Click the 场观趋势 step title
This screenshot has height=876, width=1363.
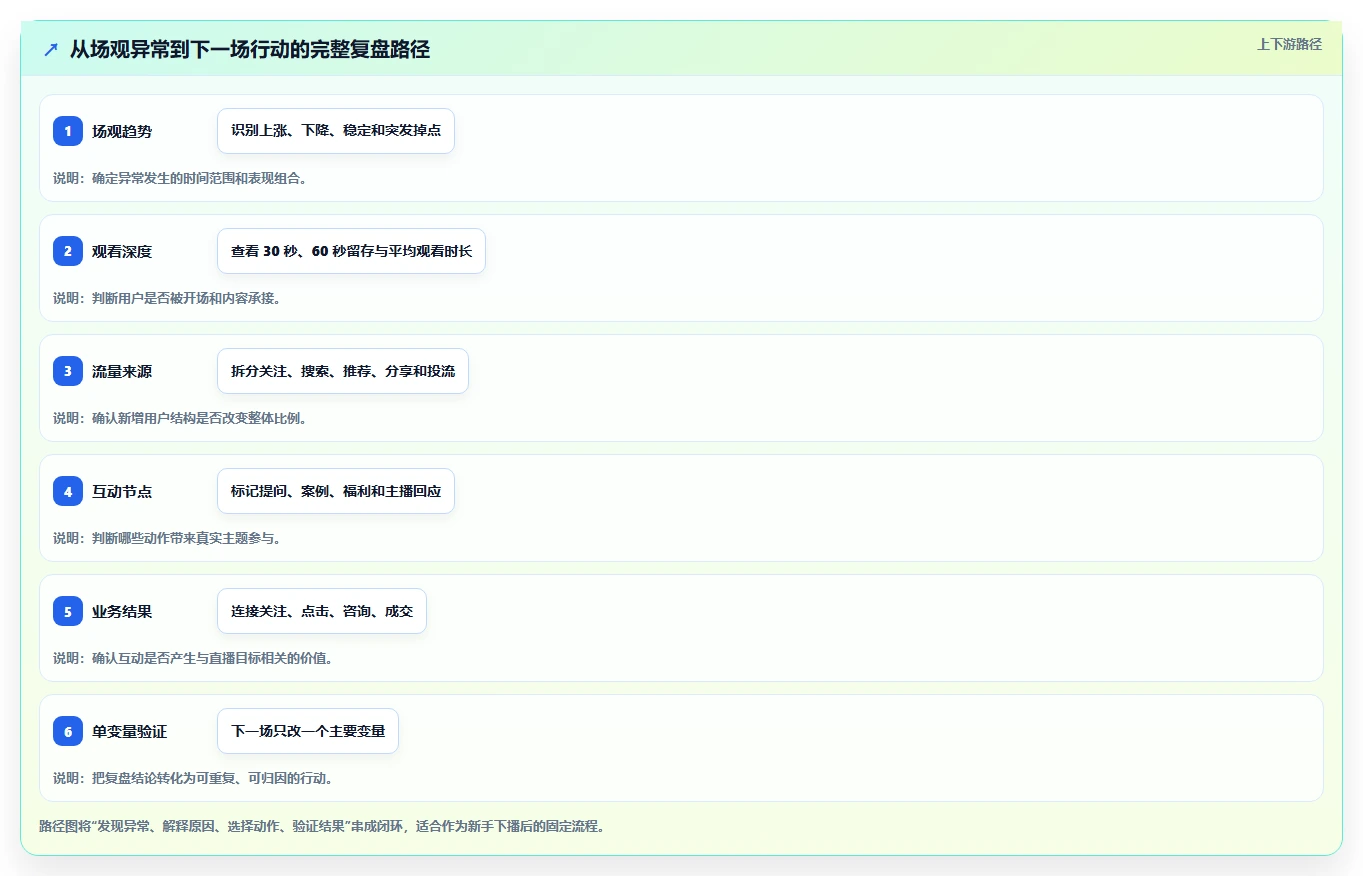122,131
